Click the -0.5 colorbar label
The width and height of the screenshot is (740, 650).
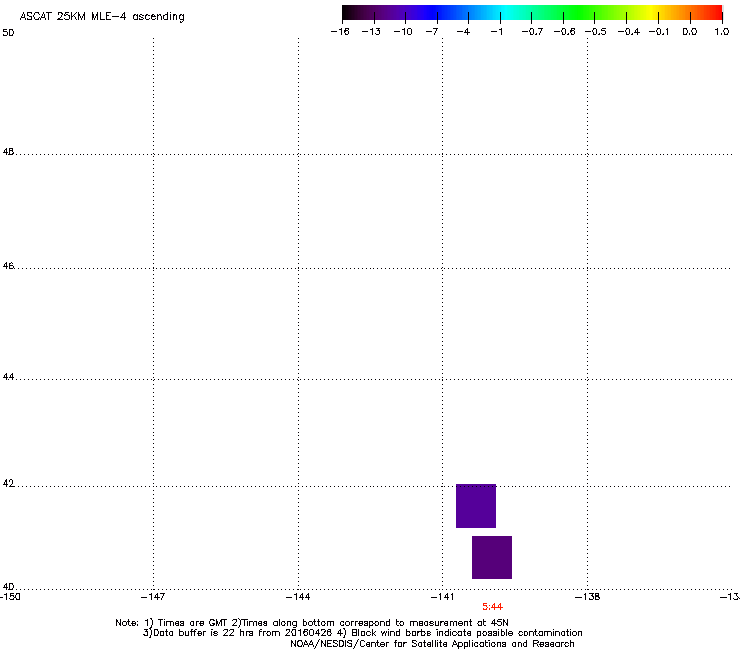coord(596,32)
